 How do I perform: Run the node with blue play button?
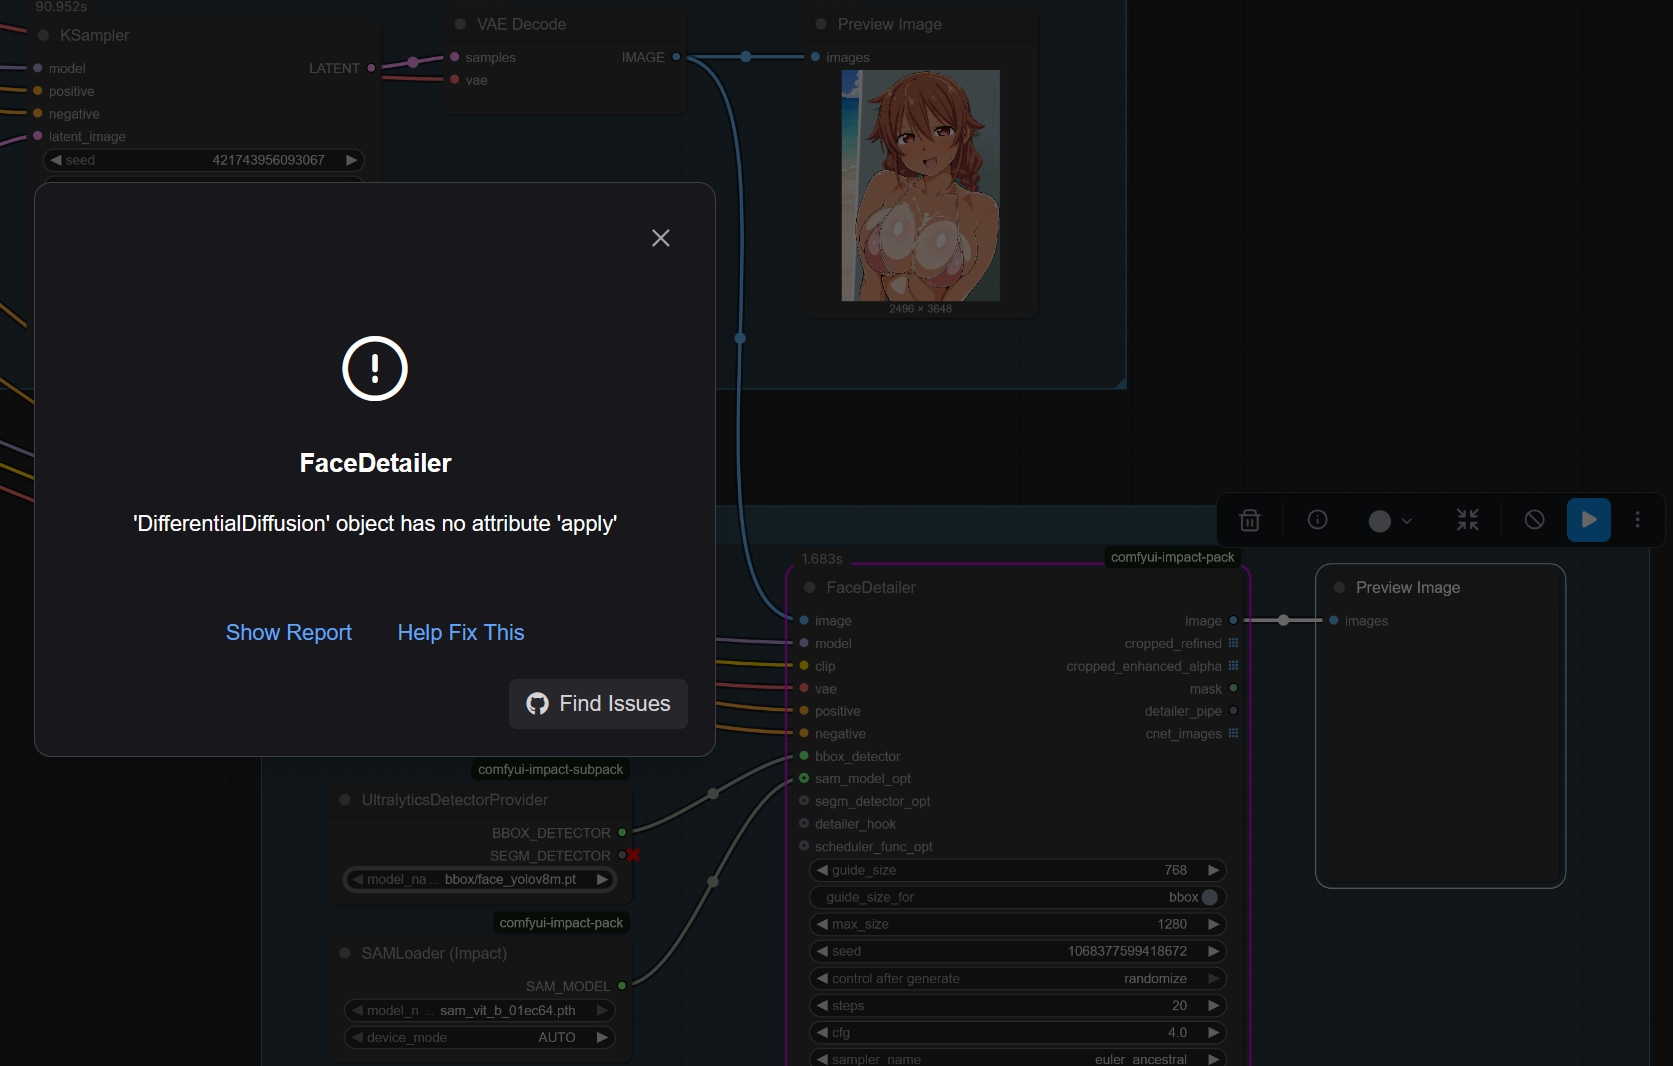[x=1588, y=520]
